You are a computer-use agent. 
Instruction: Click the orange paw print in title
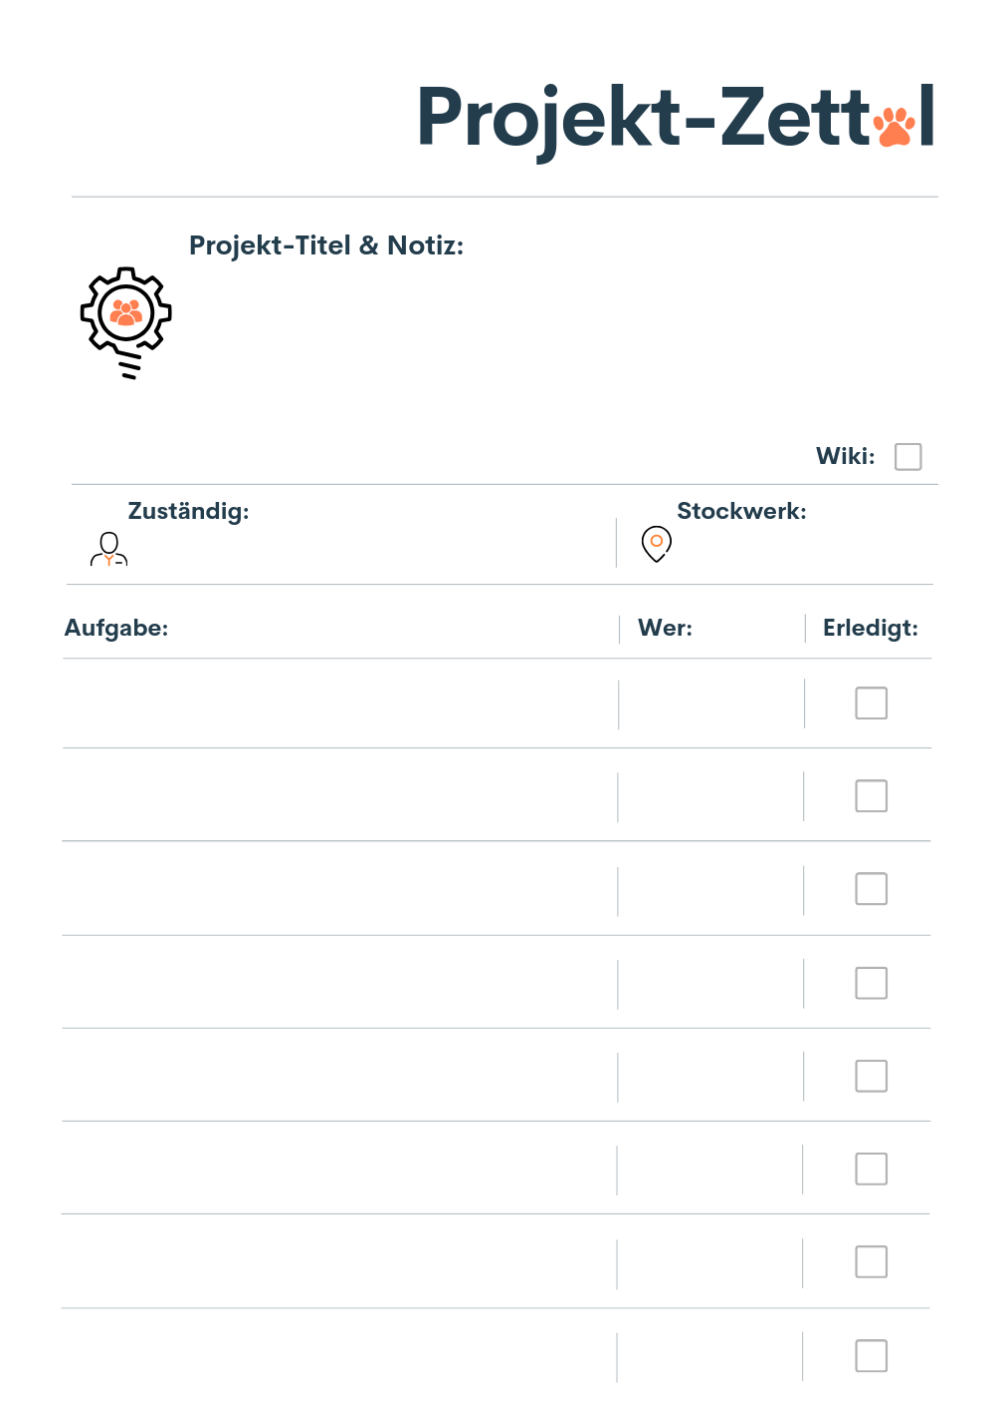[894, 126]
